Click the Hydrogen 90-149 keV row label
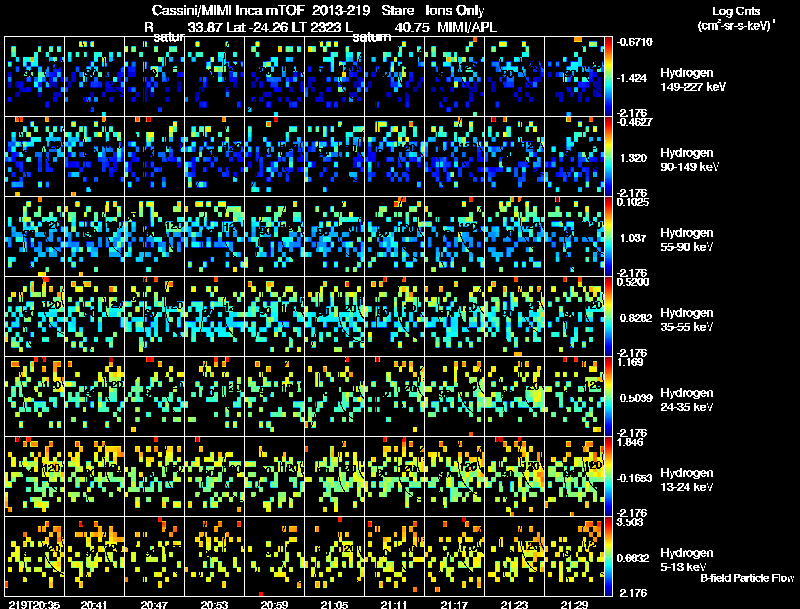The height and width of the screenshot is (609, 800). 689,160
